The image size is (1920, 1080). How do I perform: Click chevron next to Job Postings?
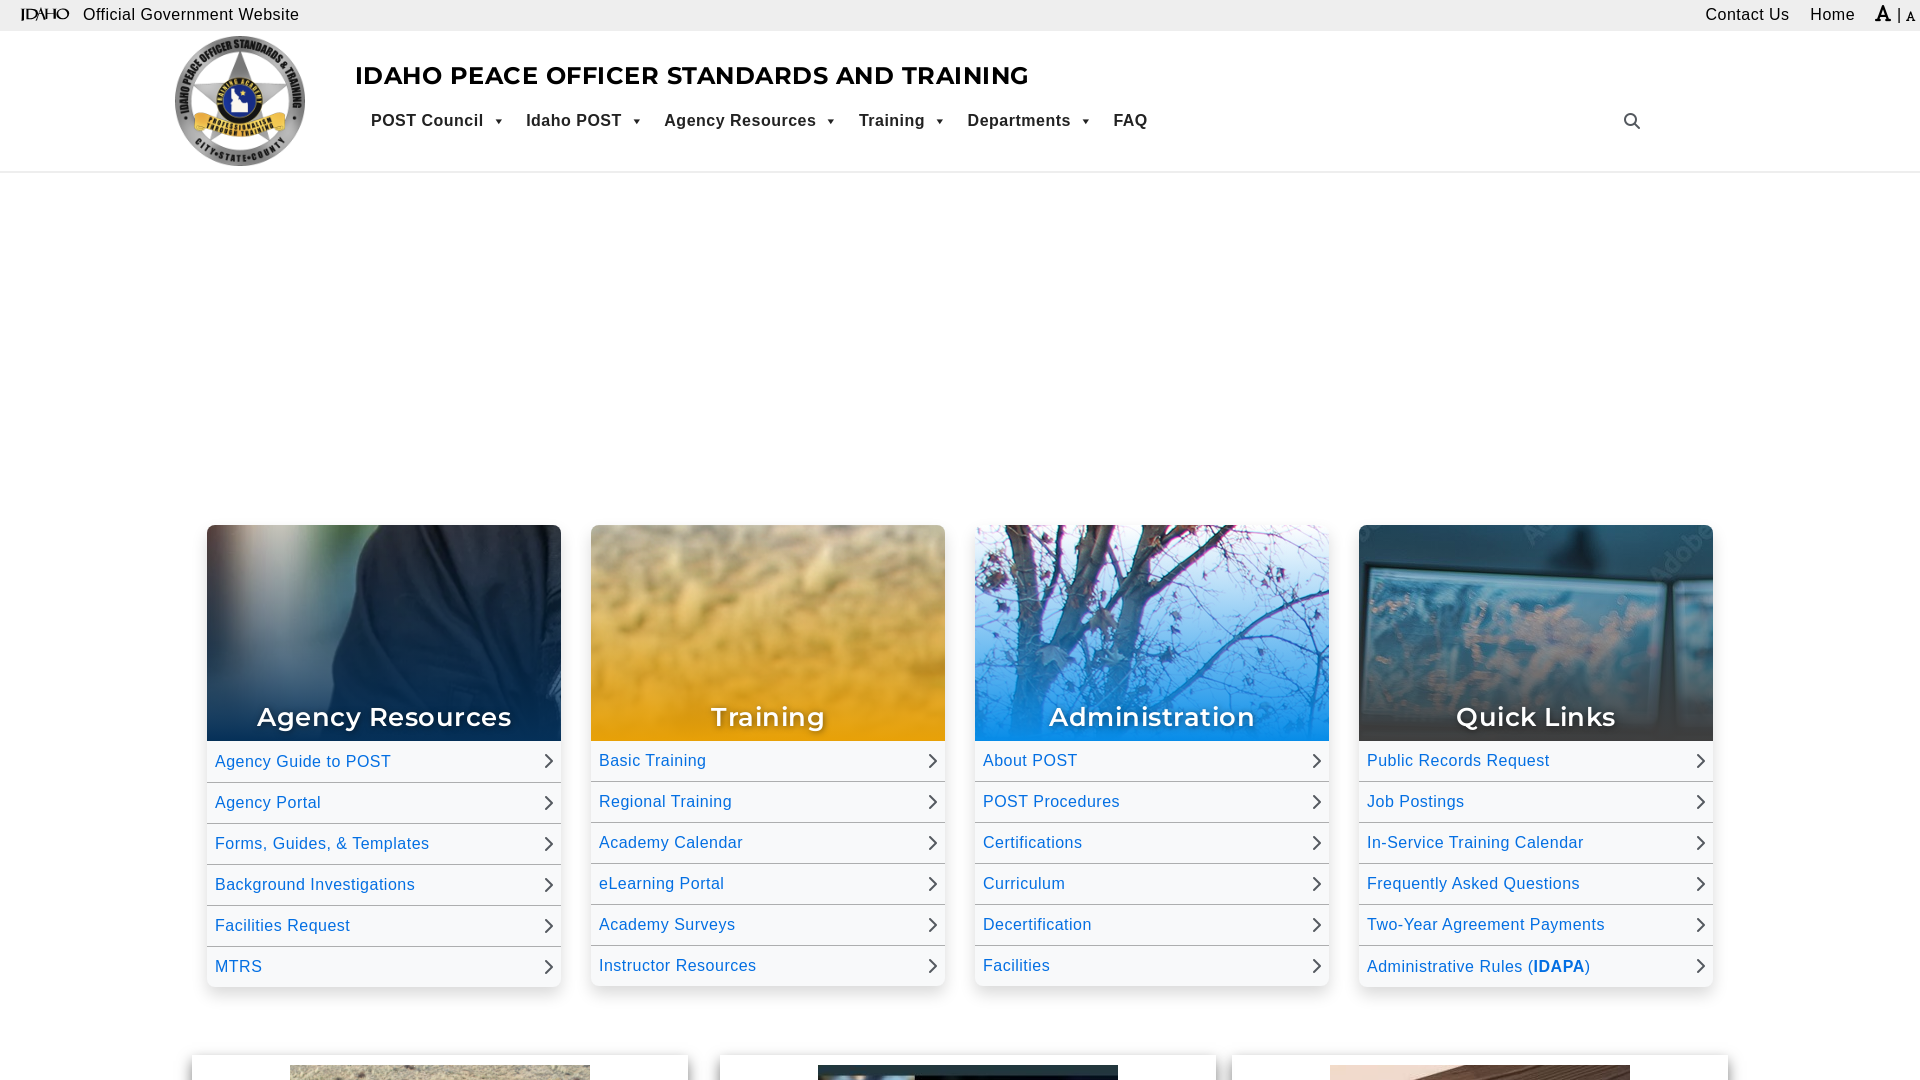[x=1700, y=802]
